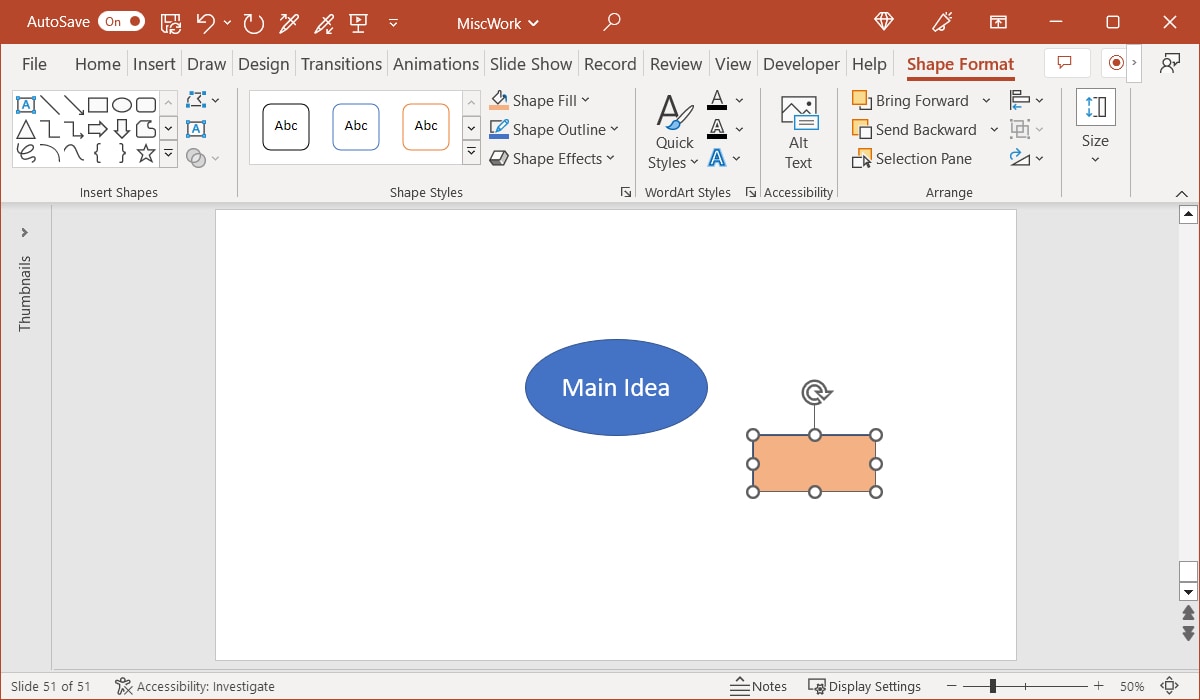Viewport: 1200px width, 700px height.
Task: Click the Quick Styles button
Action: [x=672, y=130]
